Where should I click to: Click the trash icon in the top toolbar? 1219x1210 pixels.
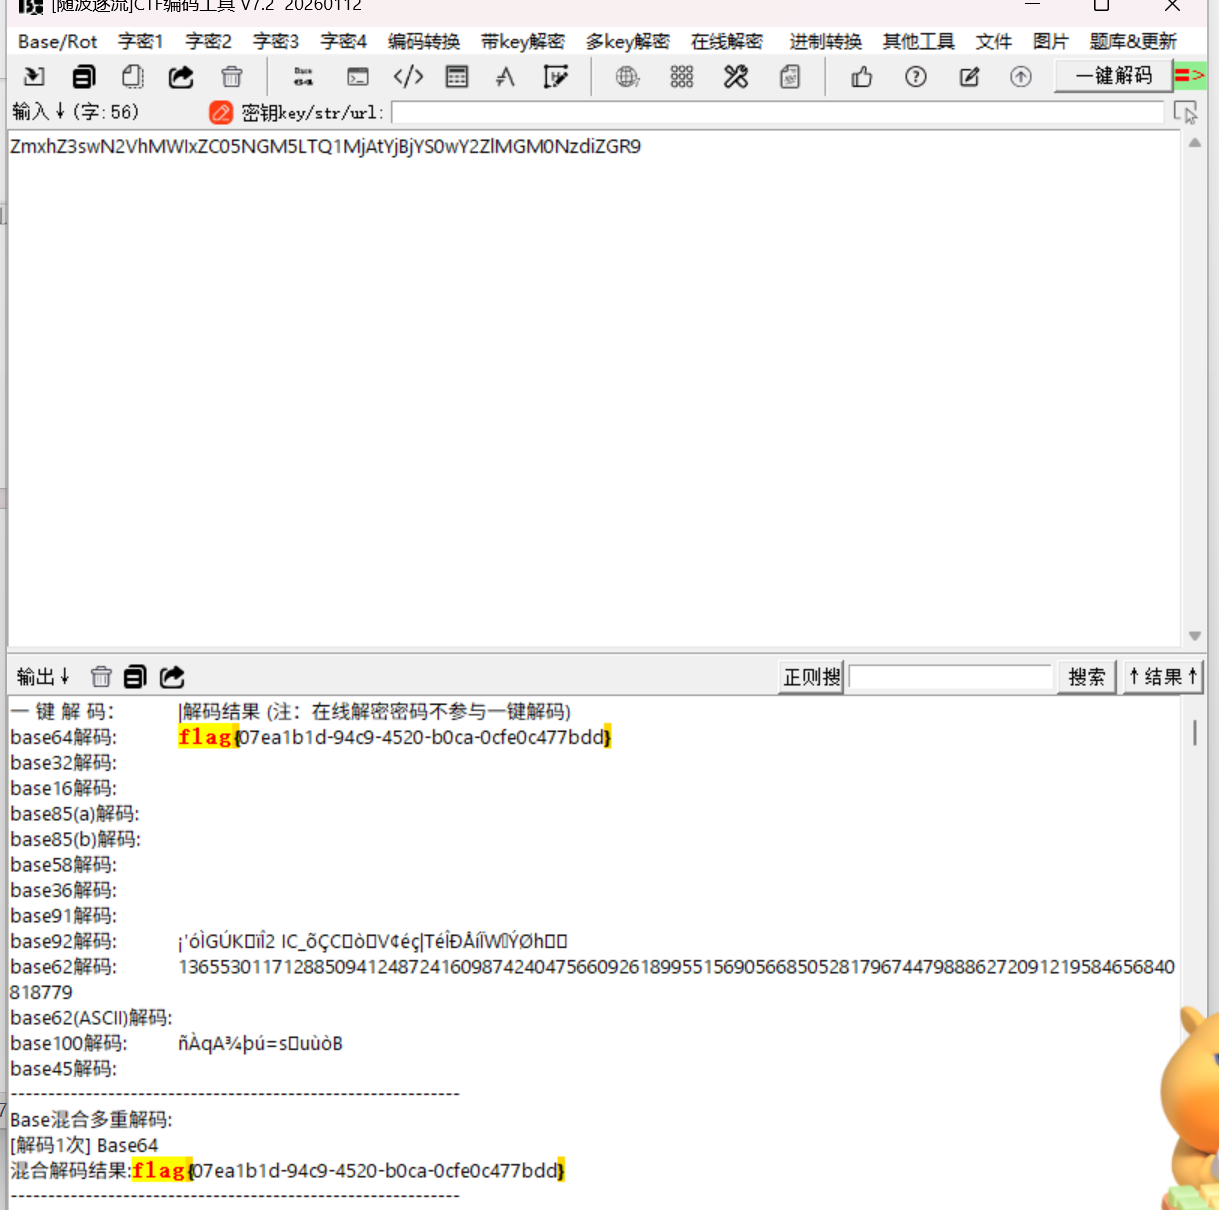[232, 76]
